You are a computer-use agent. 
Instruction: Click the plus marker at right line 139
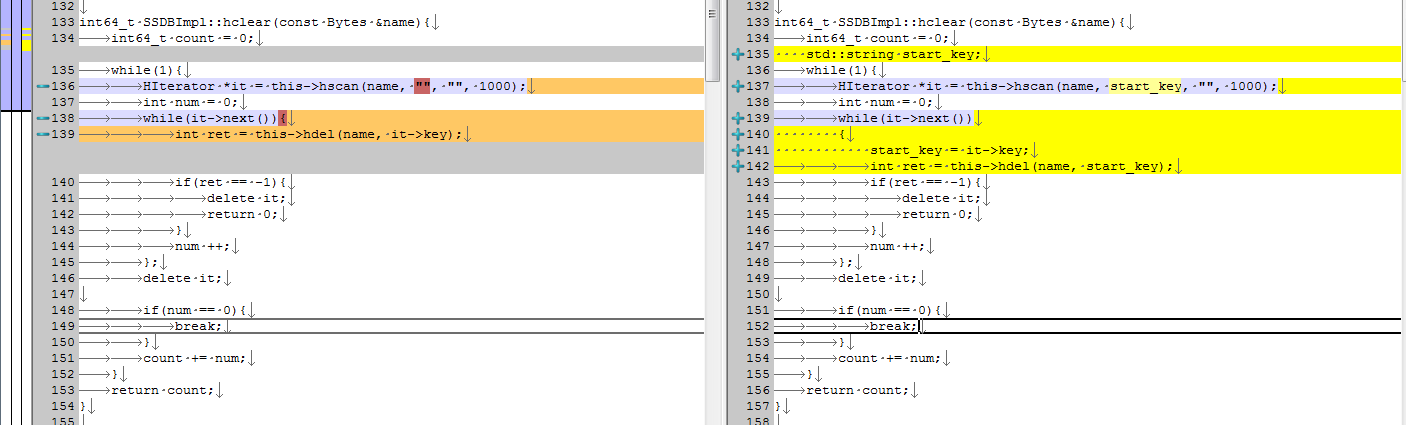pos(737,118)
